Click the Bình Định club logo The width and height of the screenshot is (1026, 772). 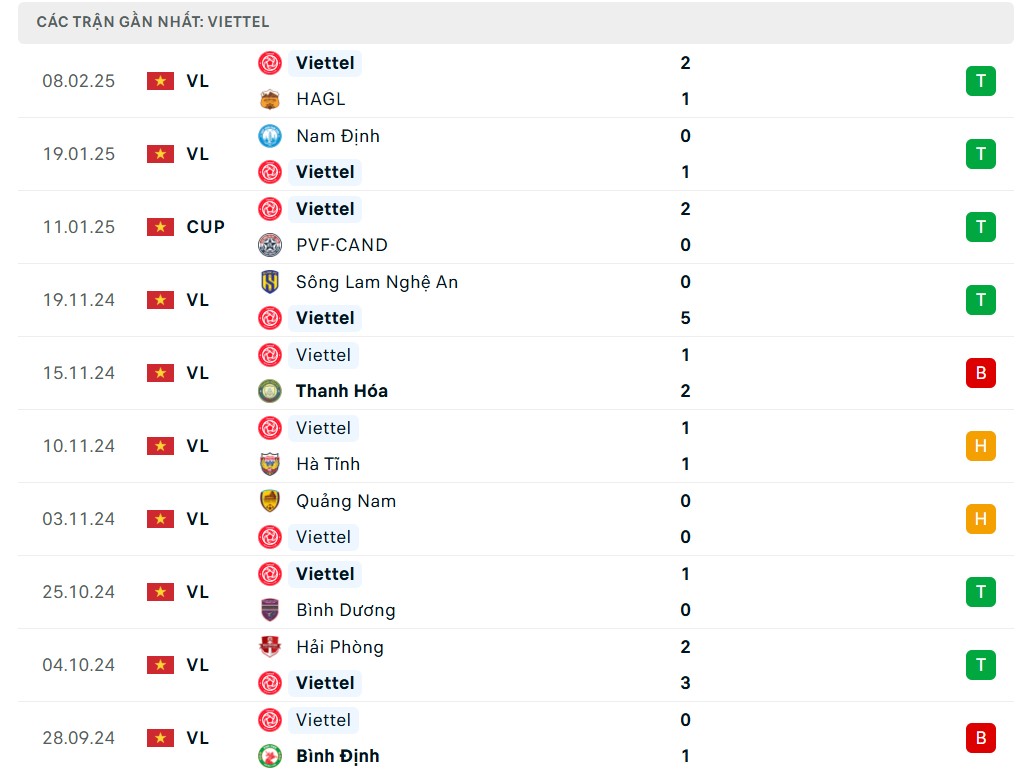(269, 756)
